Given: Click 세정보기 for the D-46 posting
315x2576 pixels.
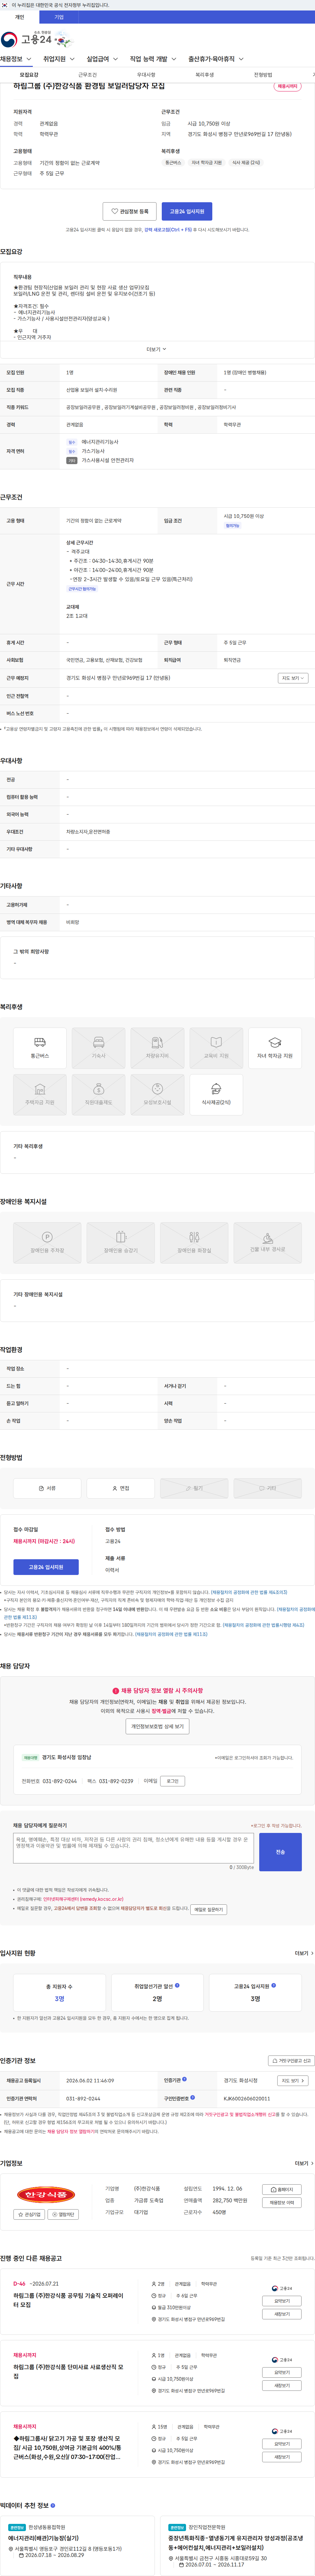Looking at the screenshot, I should 282,2314.
